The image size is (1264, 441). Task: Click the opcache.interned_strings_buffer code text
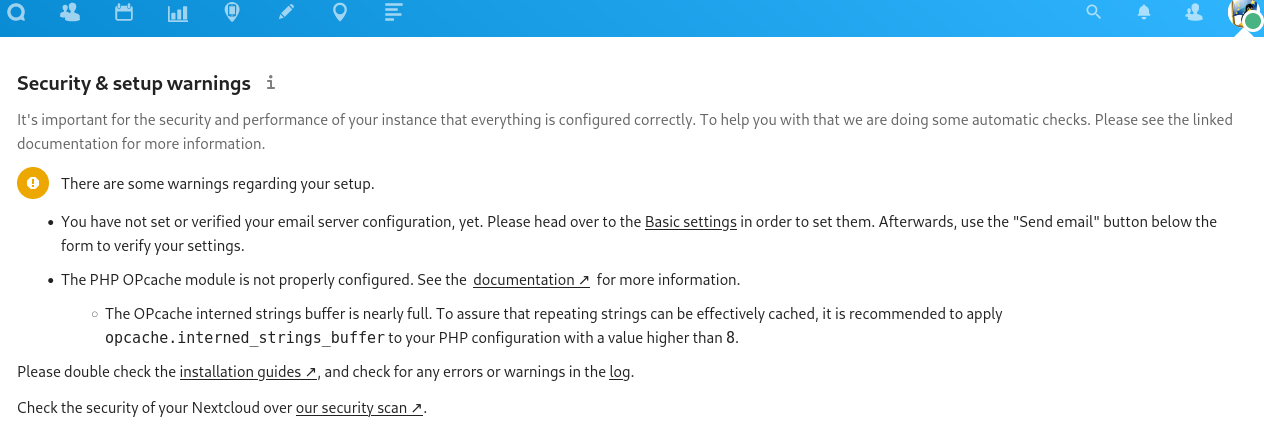click(x=245, y=338)
